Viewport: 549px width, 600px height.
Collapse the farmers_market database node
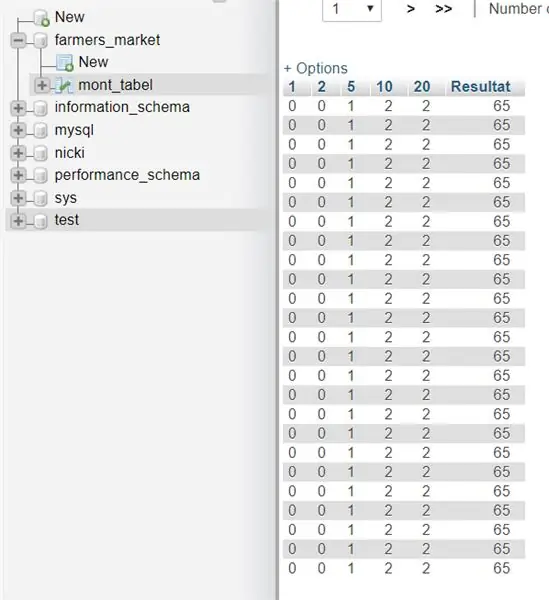[x=18, y=40]
